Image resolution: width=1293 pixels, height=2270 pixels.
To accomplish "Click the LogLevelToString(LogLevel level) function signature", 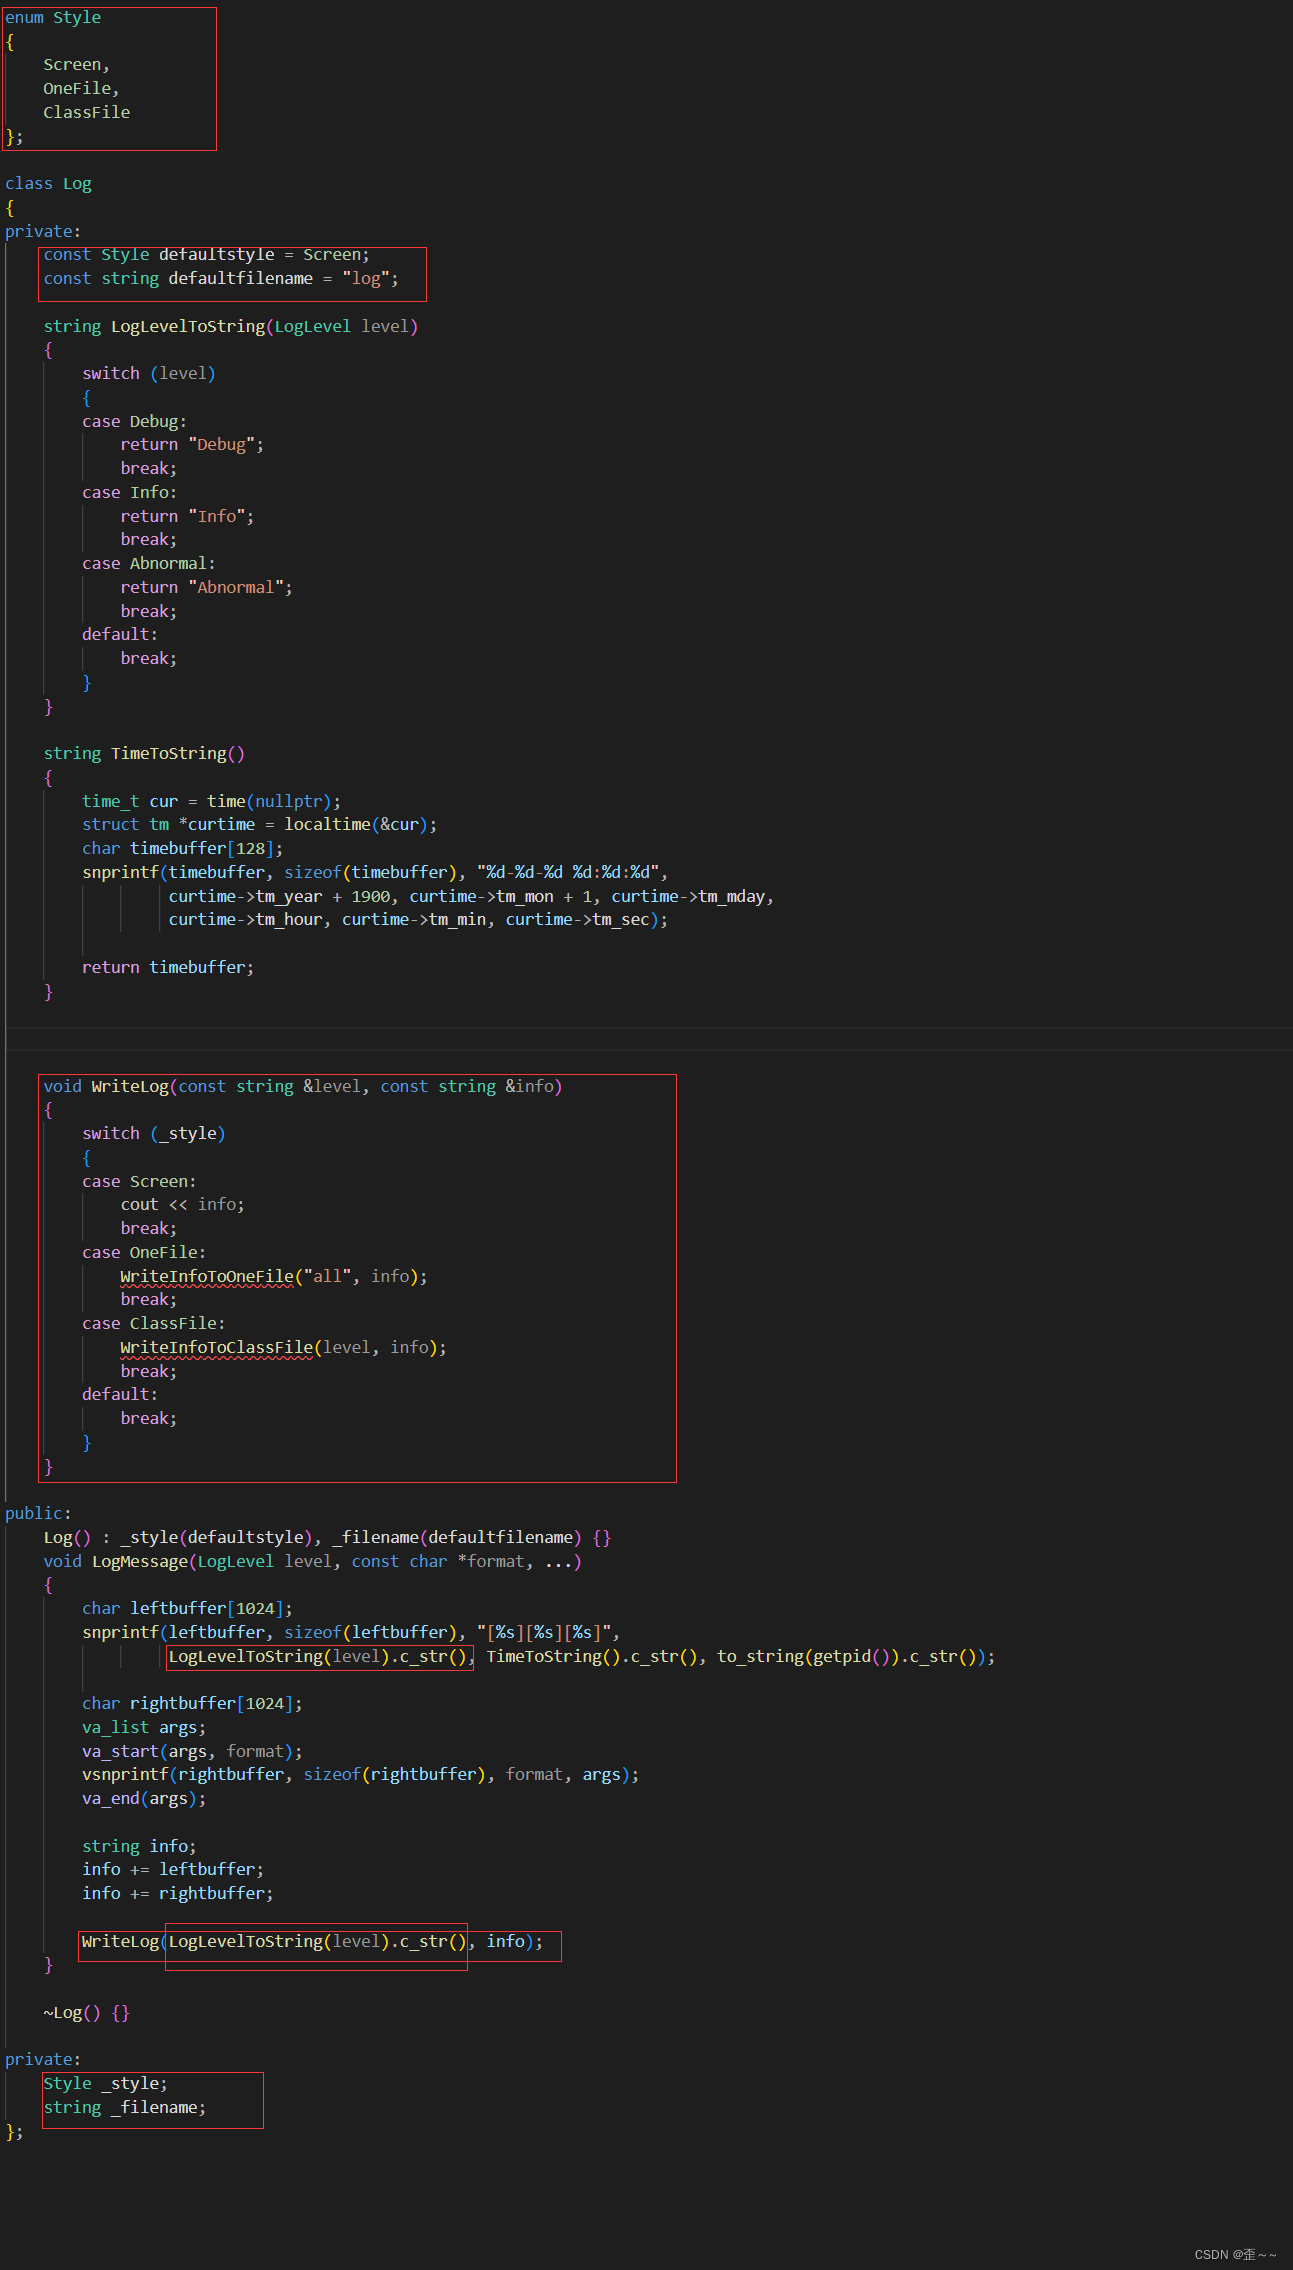I will pyautogui.click(x=230, y=327).
